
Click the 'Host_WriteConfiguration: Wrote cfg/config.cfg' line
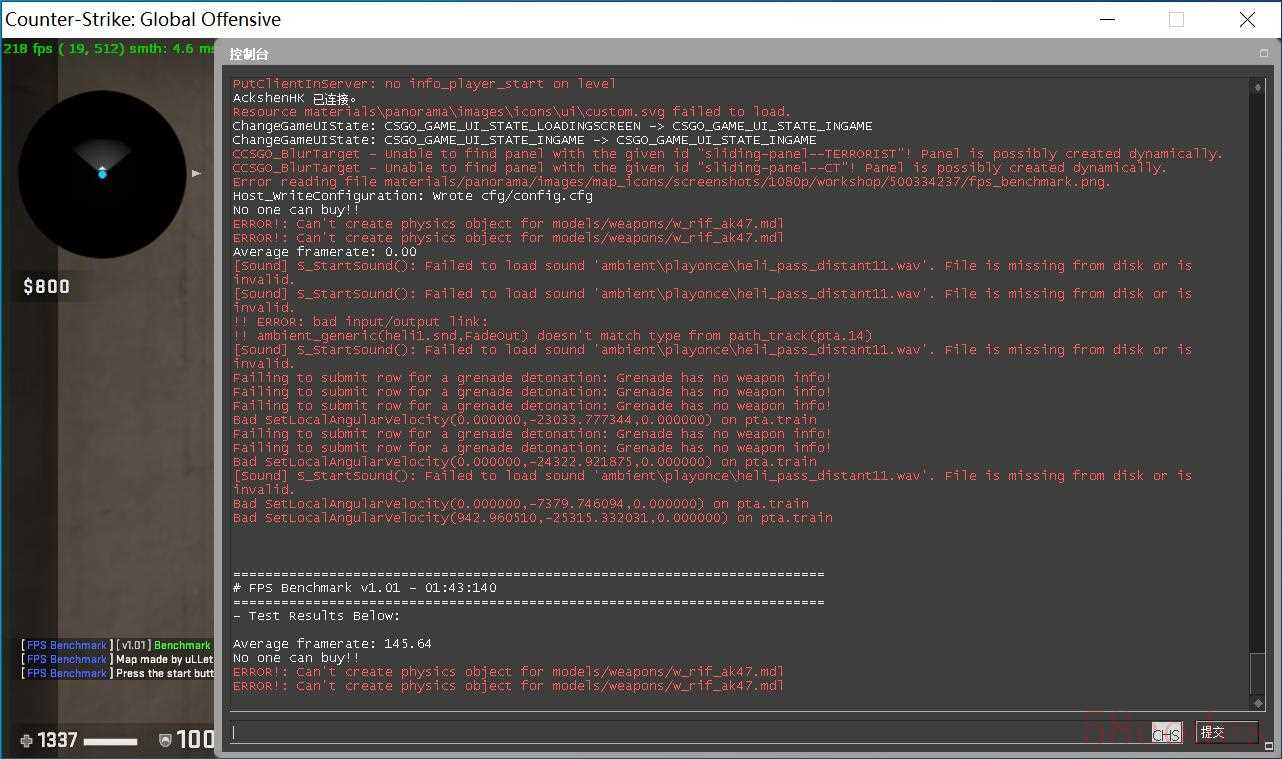click(x=412, y=196)
